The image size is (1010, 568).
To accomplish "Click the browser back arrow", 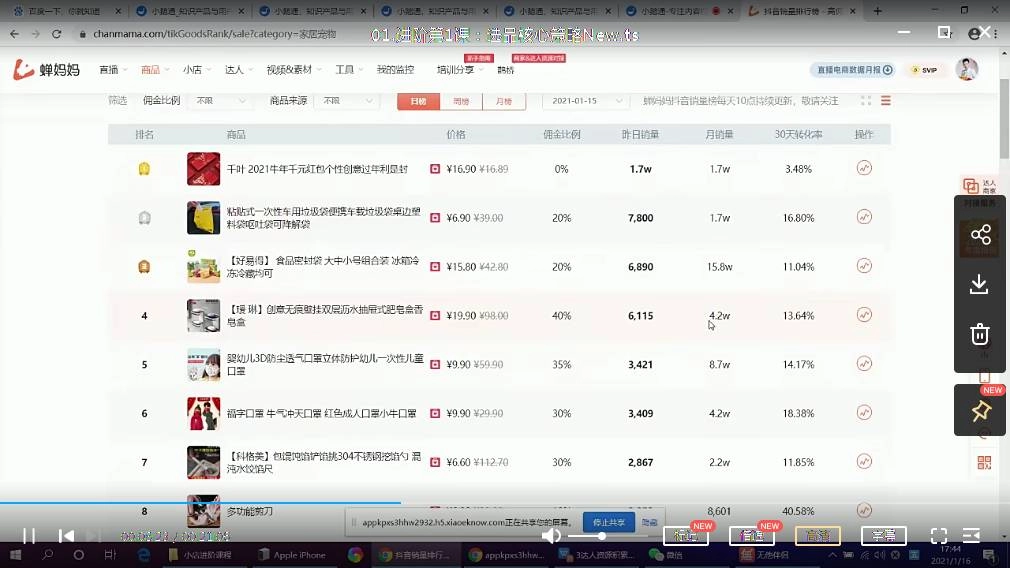I will coord(14,33).
